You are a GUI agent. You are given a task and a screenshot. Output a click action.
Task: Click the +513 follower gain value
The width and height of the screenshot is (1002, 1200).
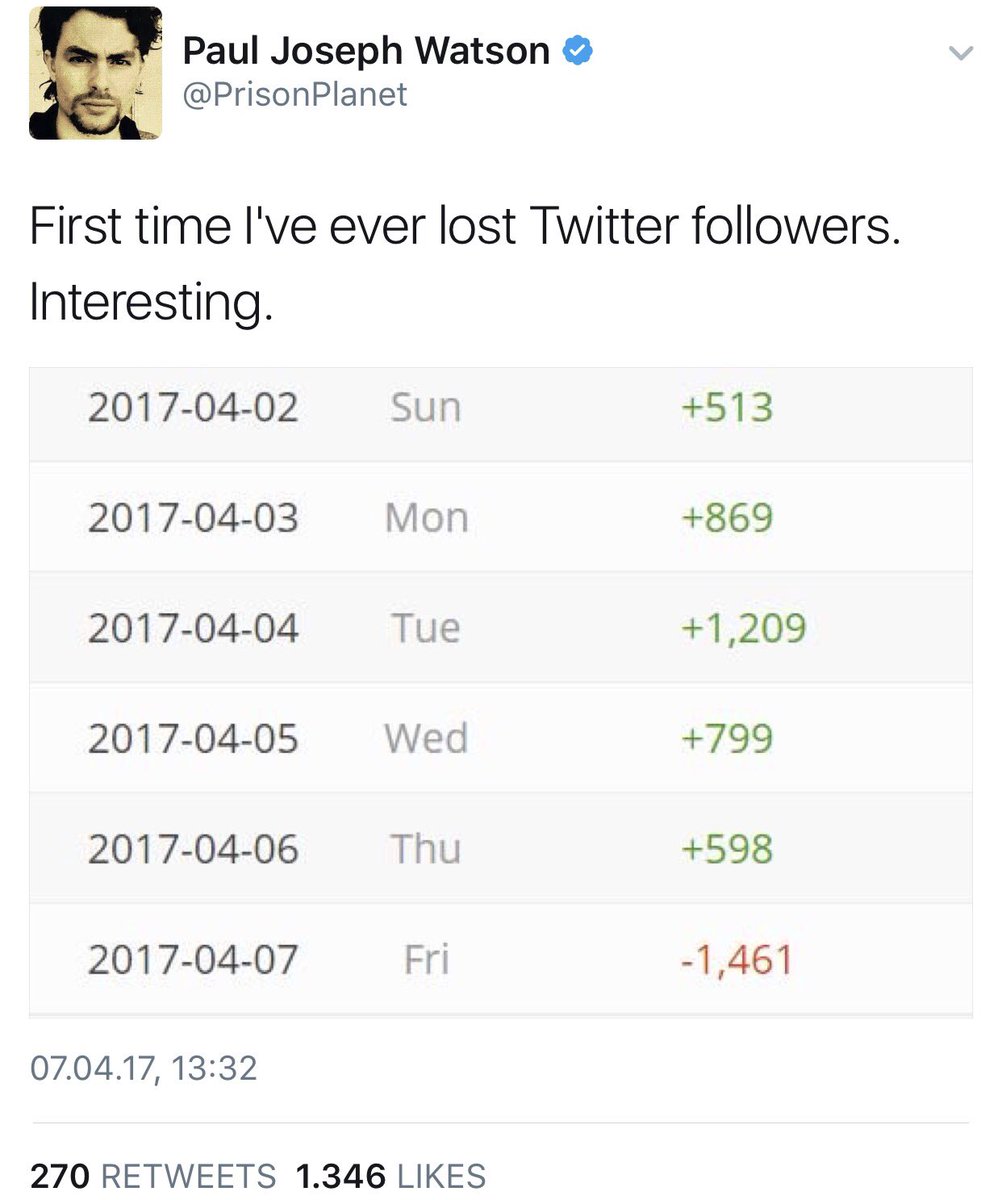pyautogui.click(x=727, y=408)
